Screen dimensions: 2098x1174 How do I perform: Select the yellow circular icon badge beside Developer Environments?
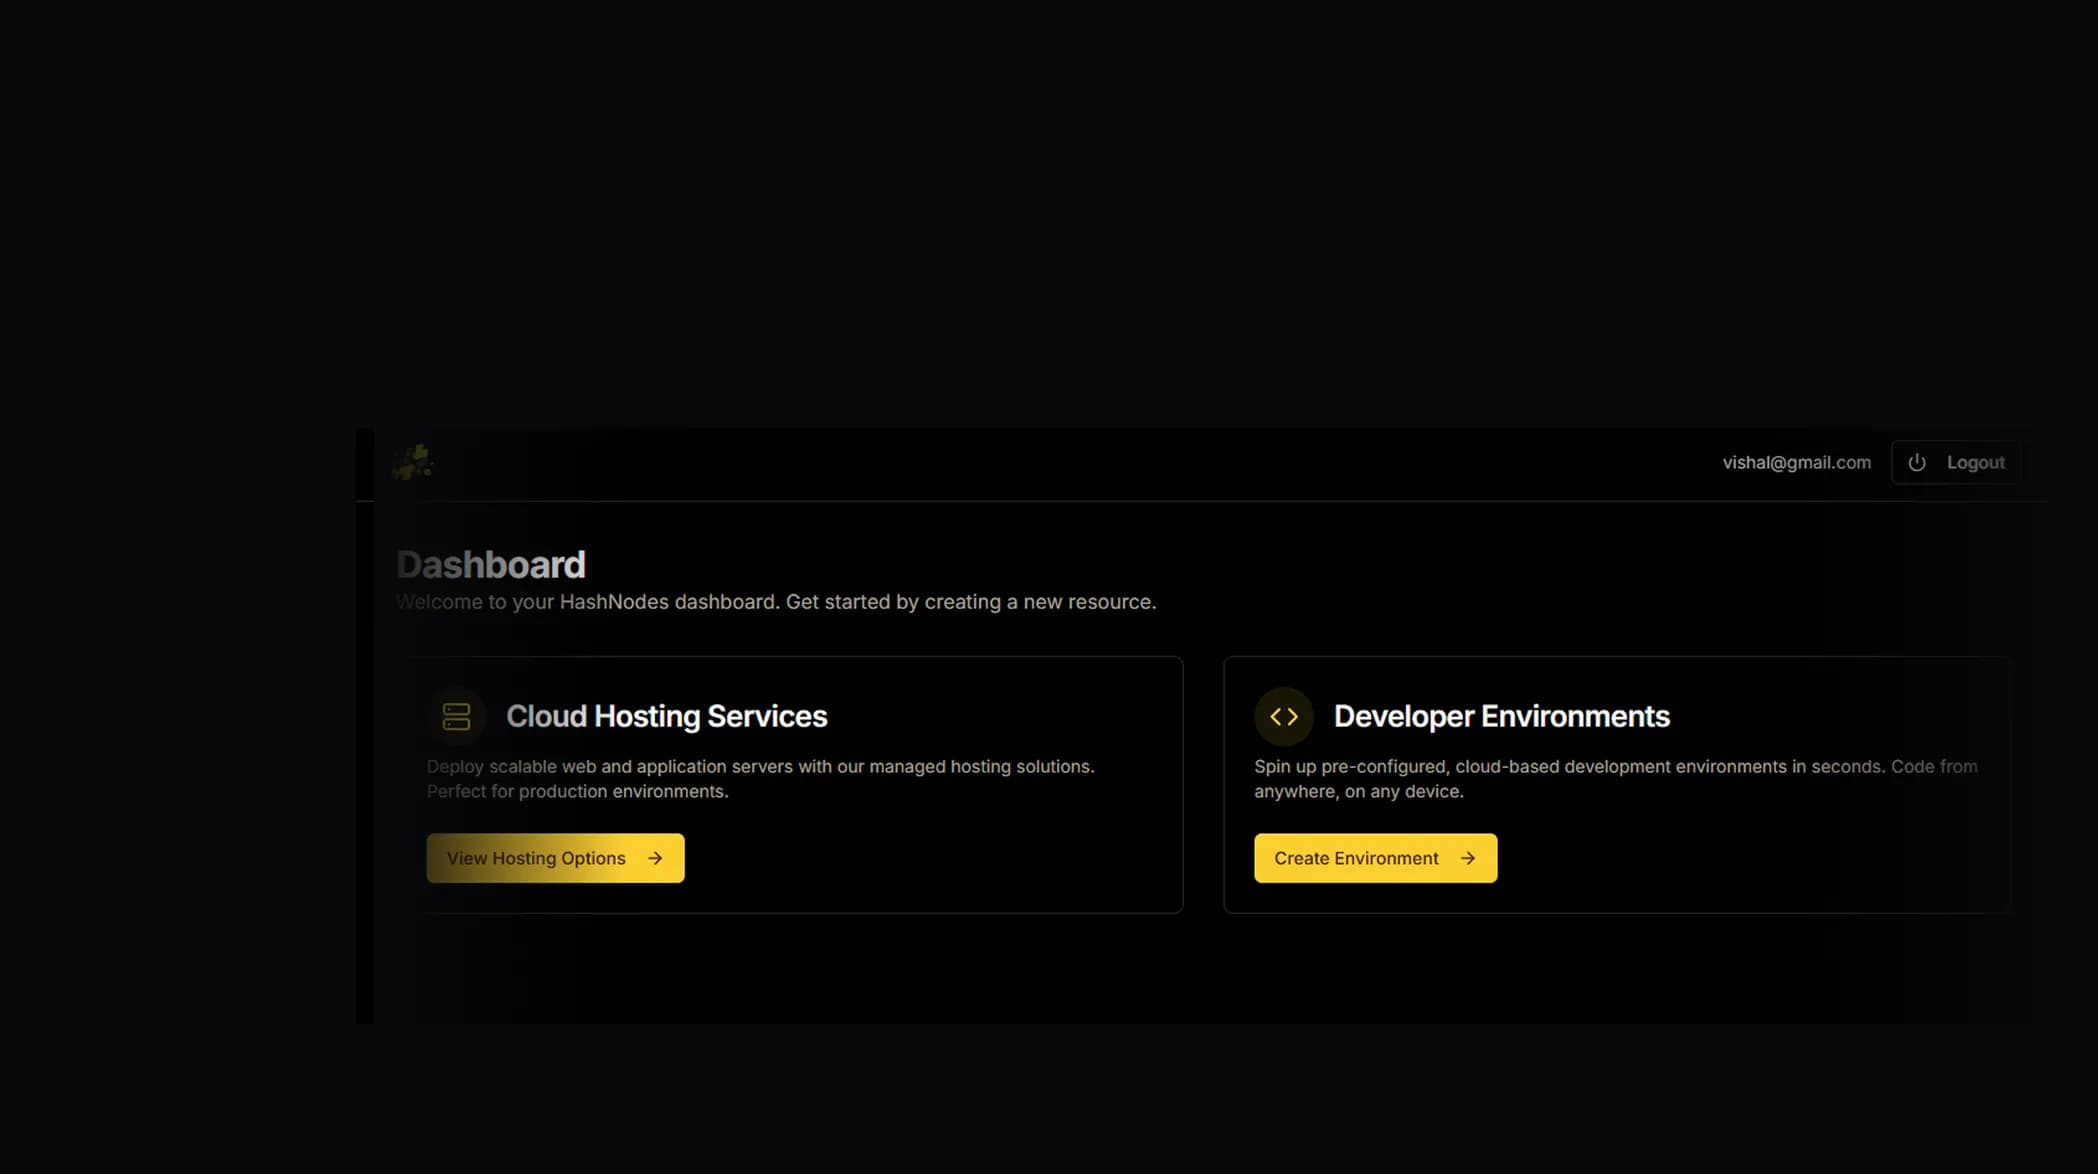(x=1283, y=715)
